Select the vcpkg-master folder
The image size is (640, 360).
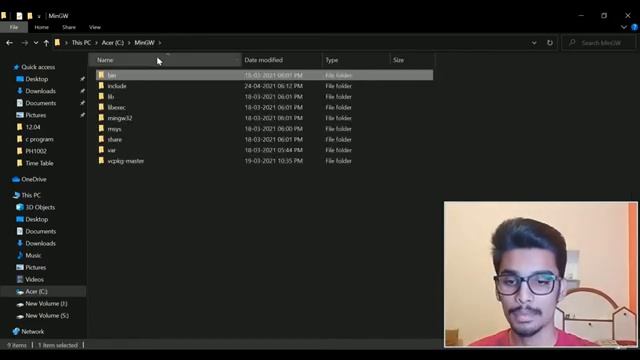264,161
